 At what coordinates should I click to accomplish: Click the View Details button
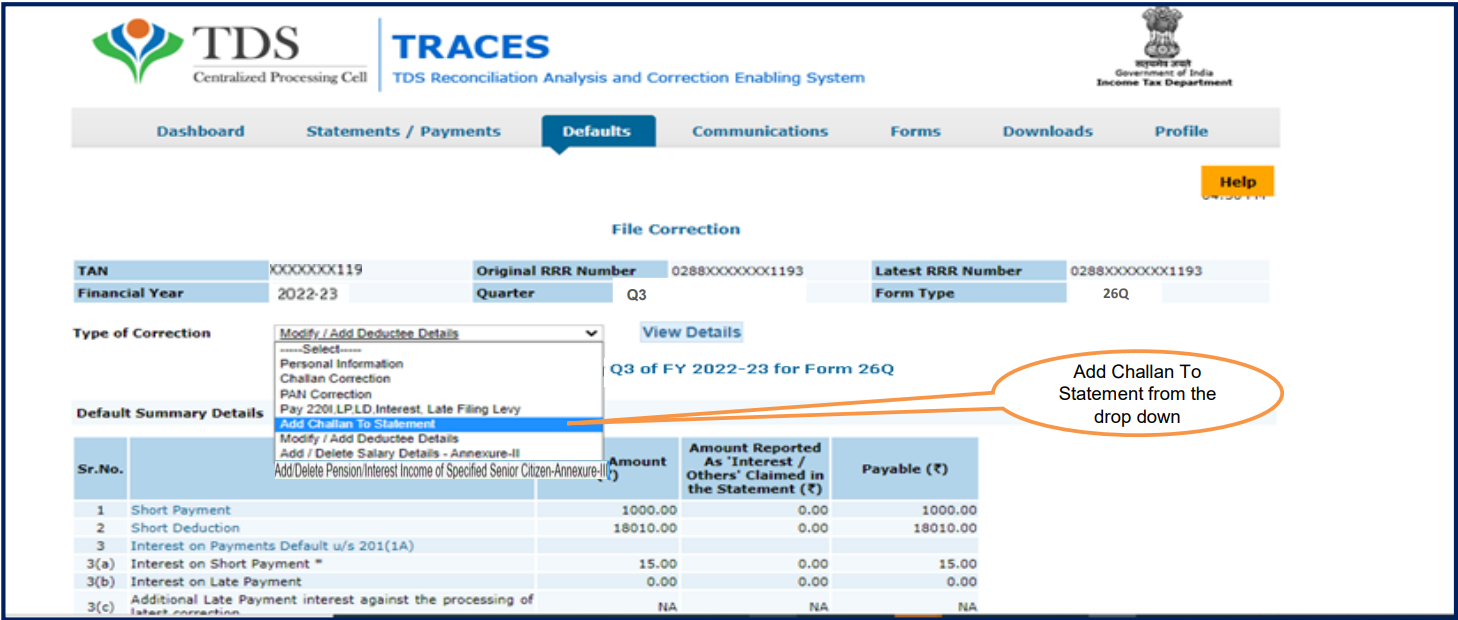[692, 332]
